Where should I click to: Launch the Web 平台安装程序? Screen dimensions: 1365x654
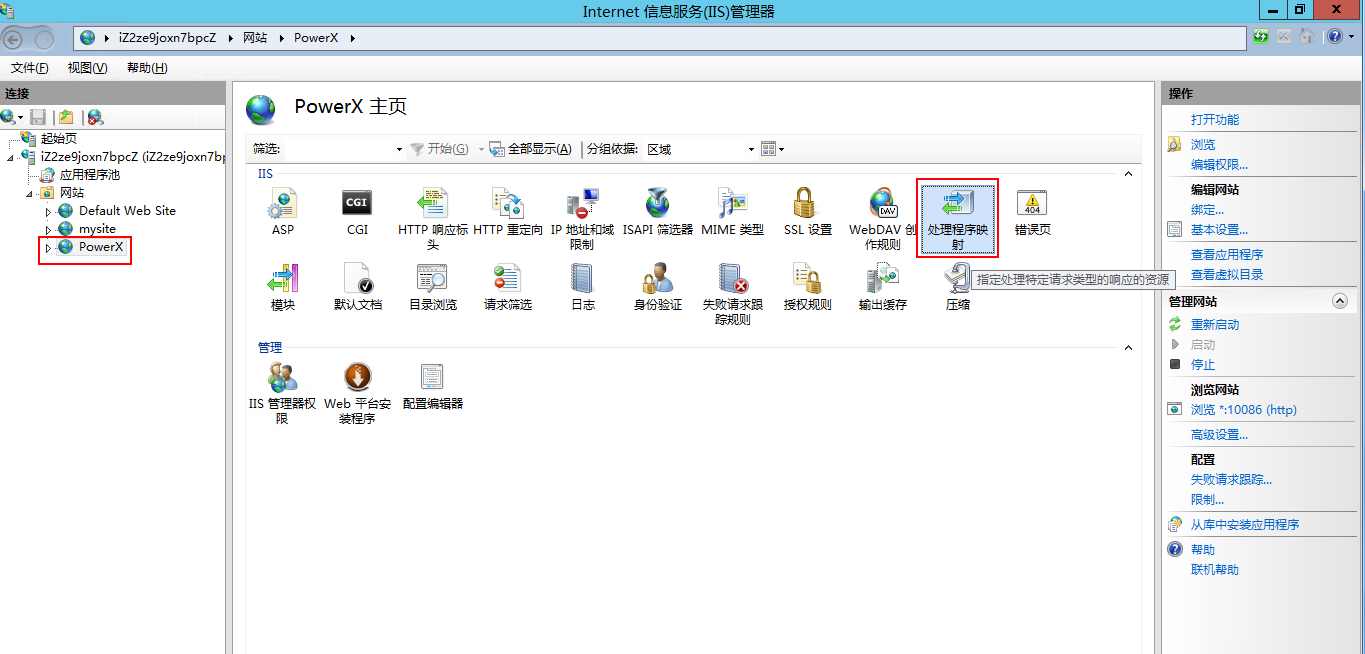(357, 390)
